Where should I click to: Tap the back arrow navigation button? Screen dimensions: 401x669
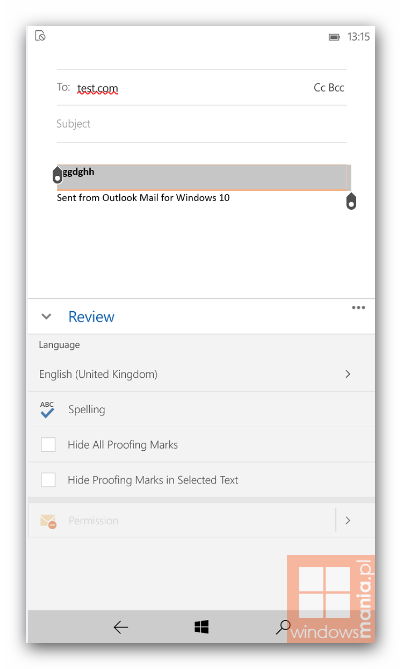(x=121, y=627)
